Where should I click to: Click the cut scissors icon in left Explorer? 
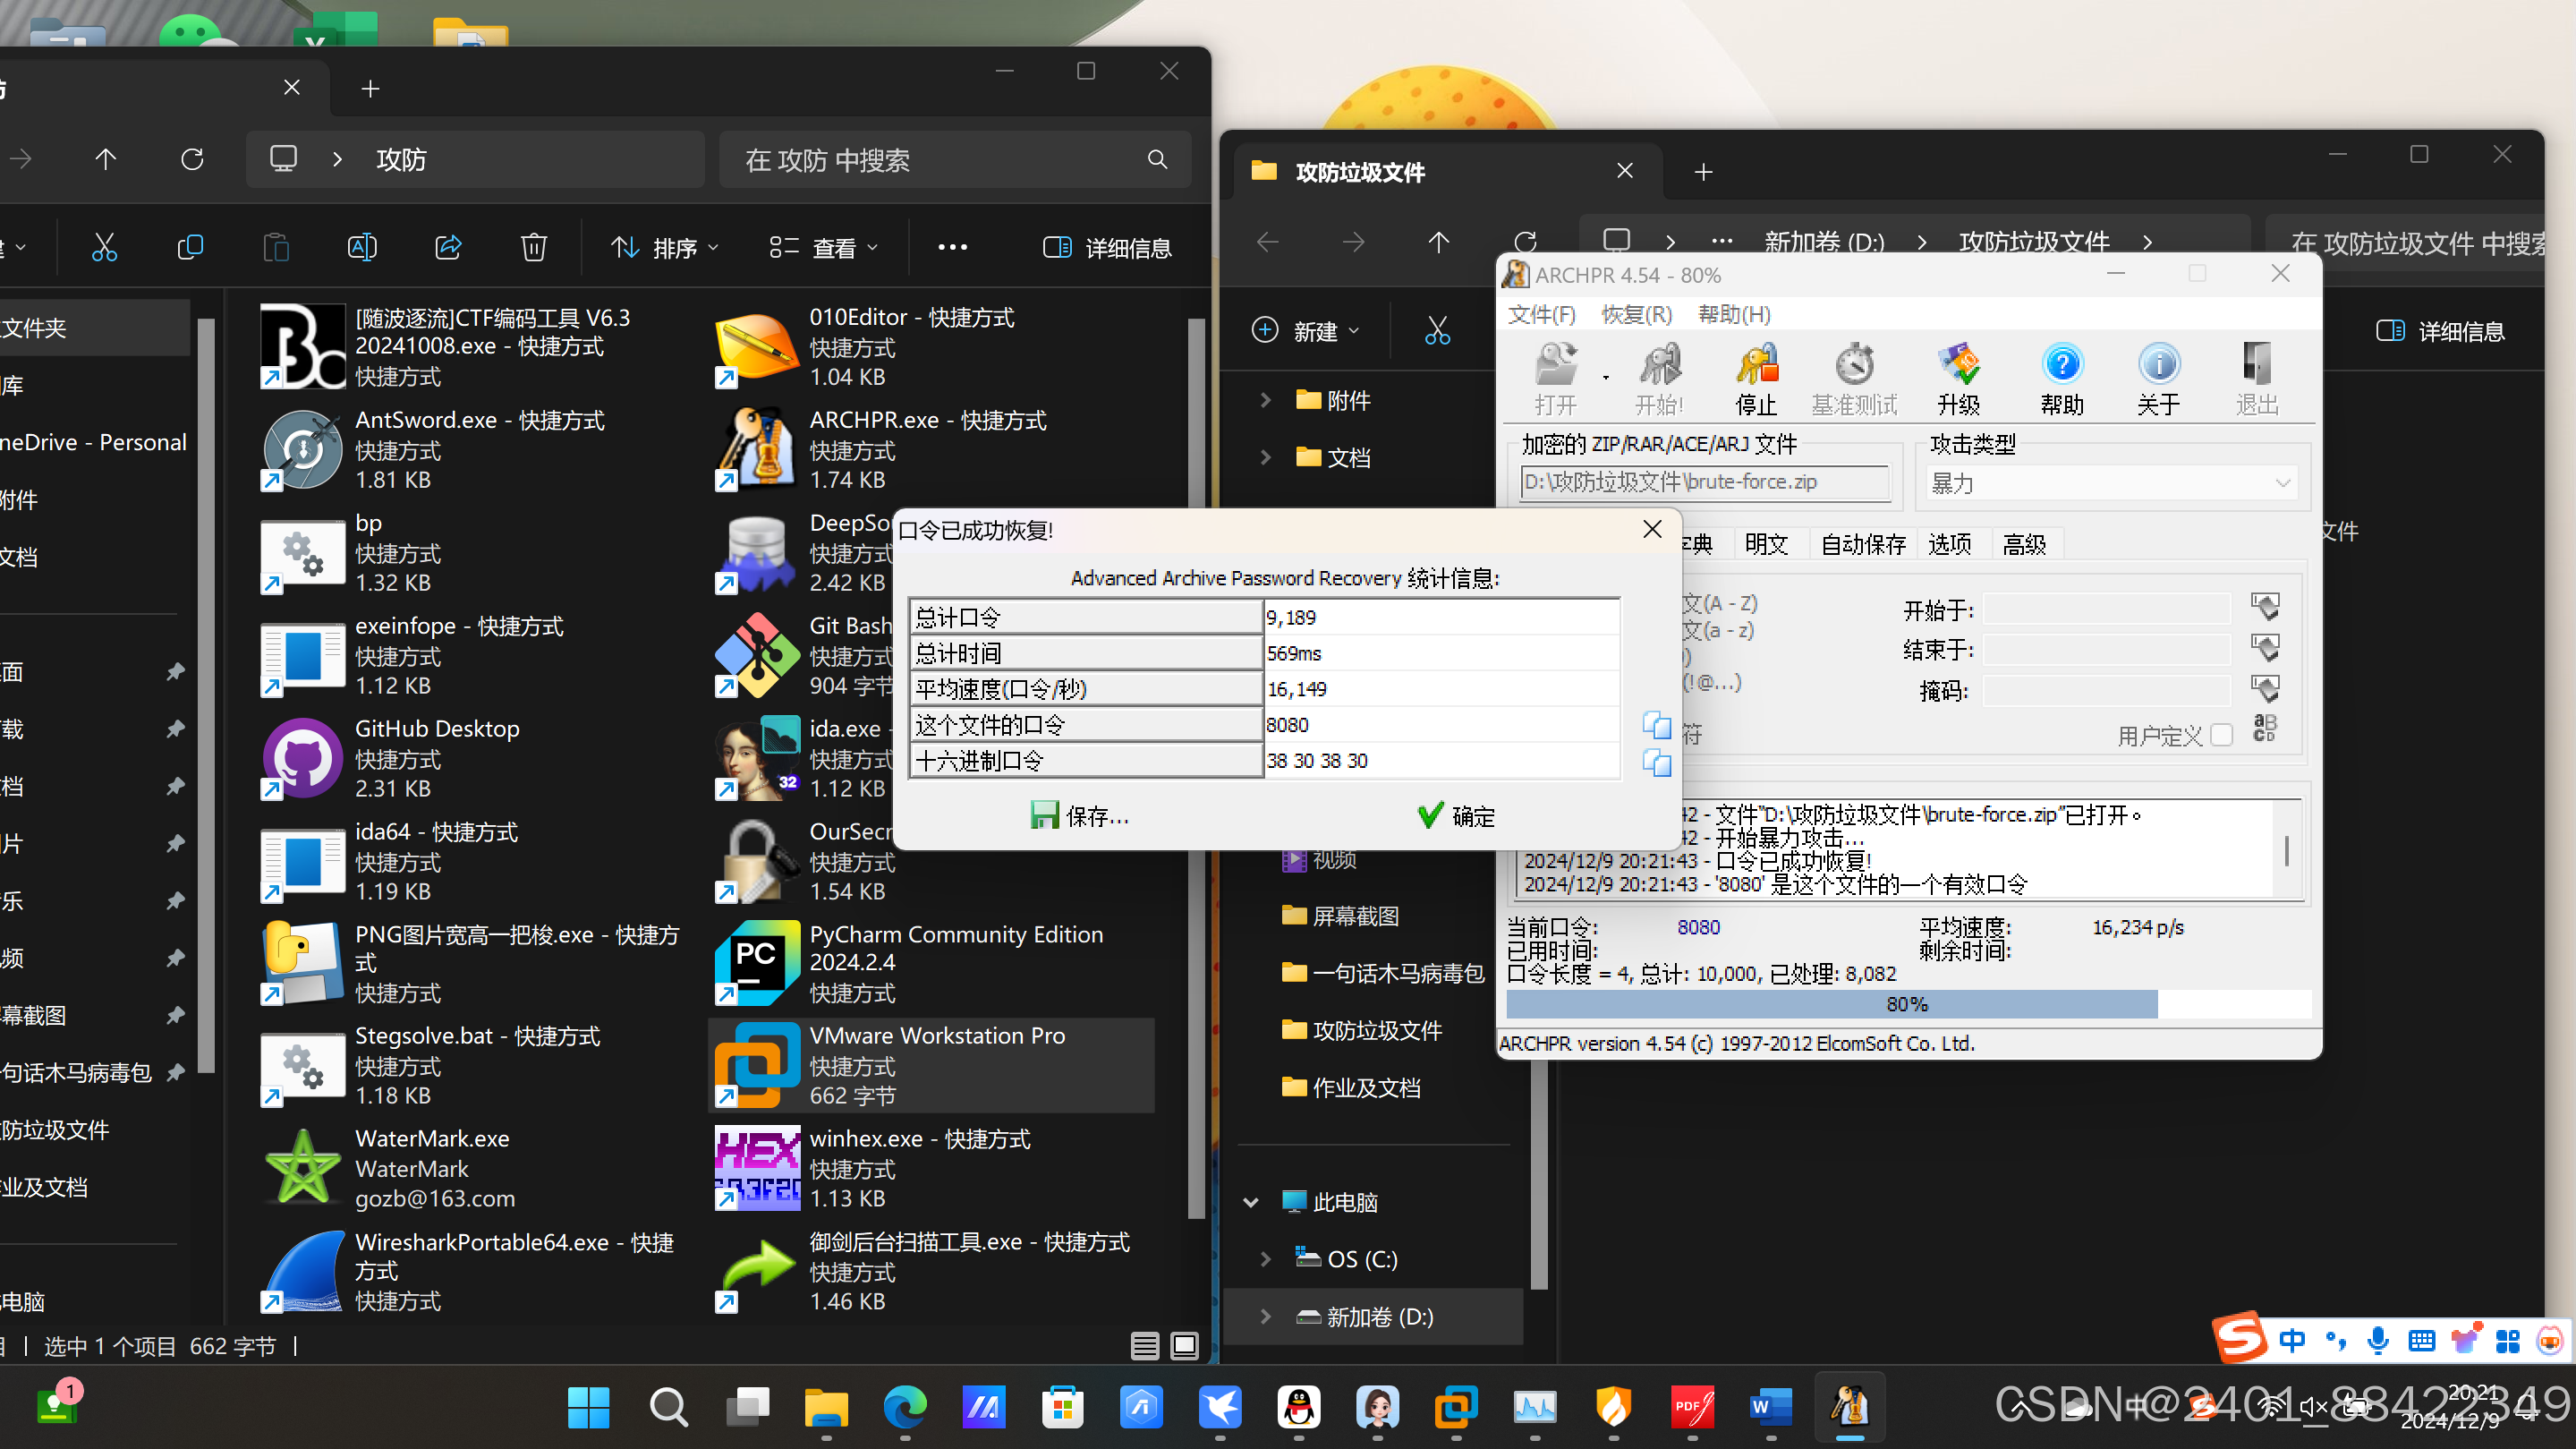104,247
